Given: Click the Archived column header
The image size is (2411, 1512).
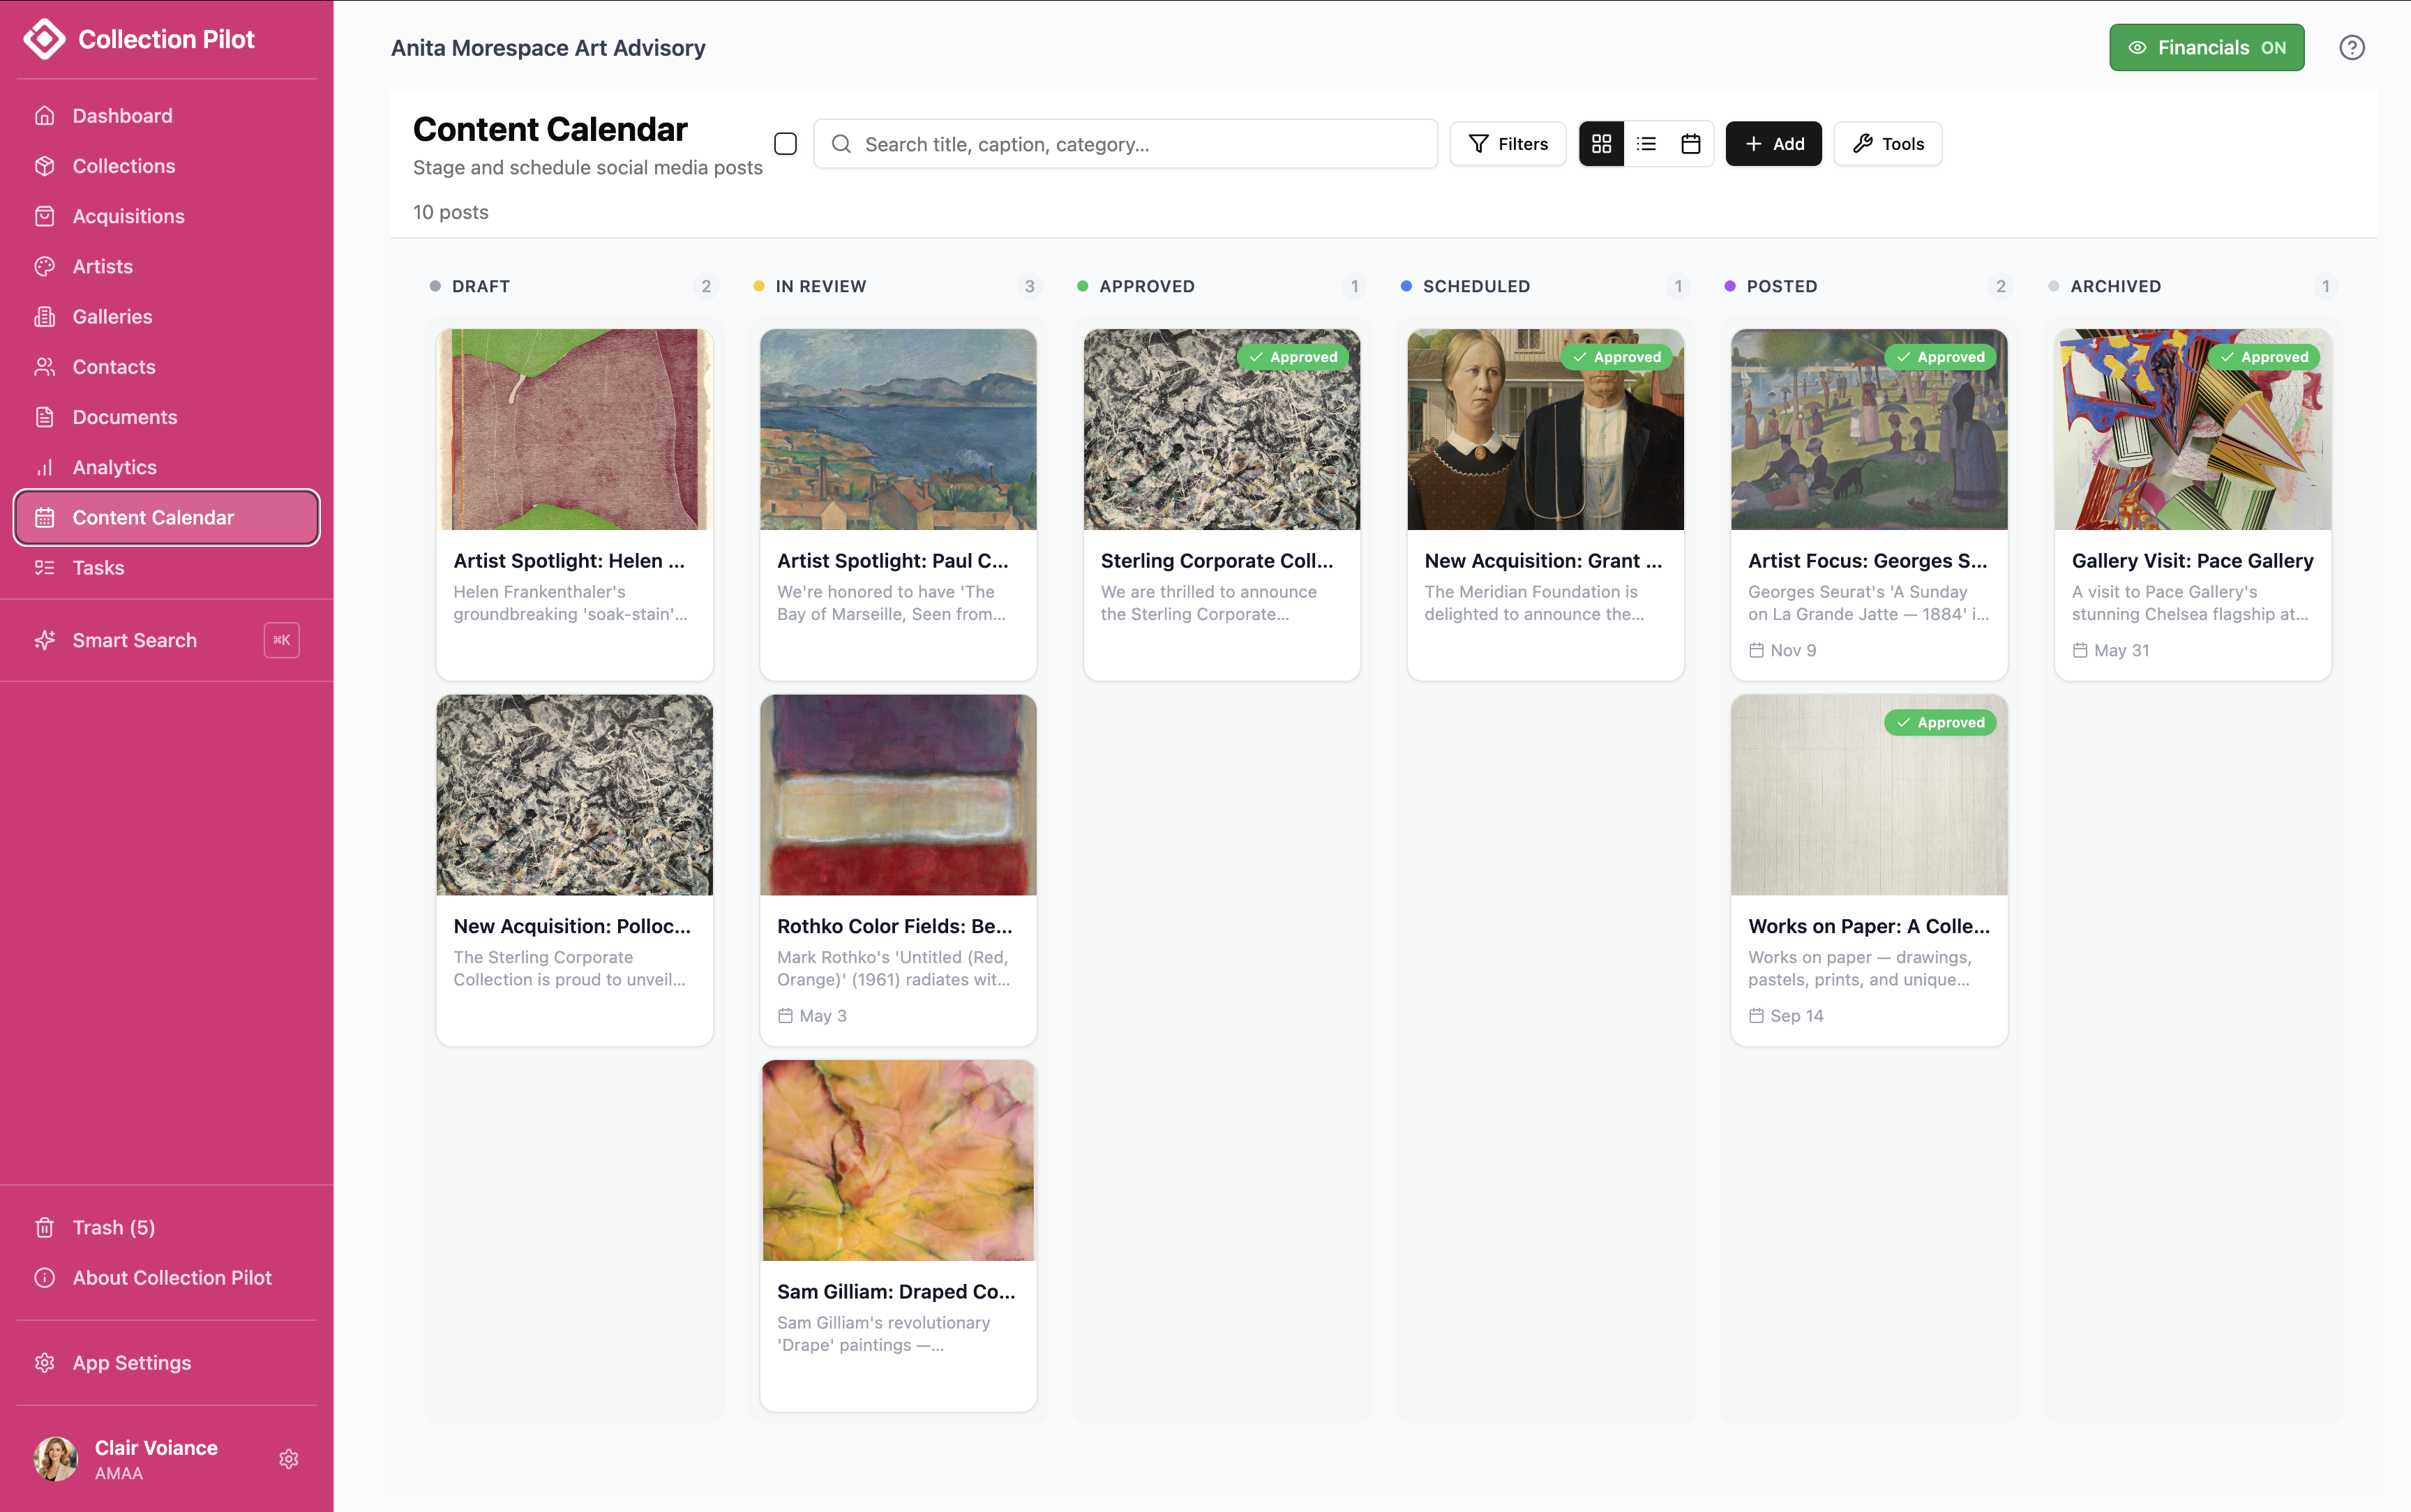Looking at the screenshot, I should (x=2115, y=286).
